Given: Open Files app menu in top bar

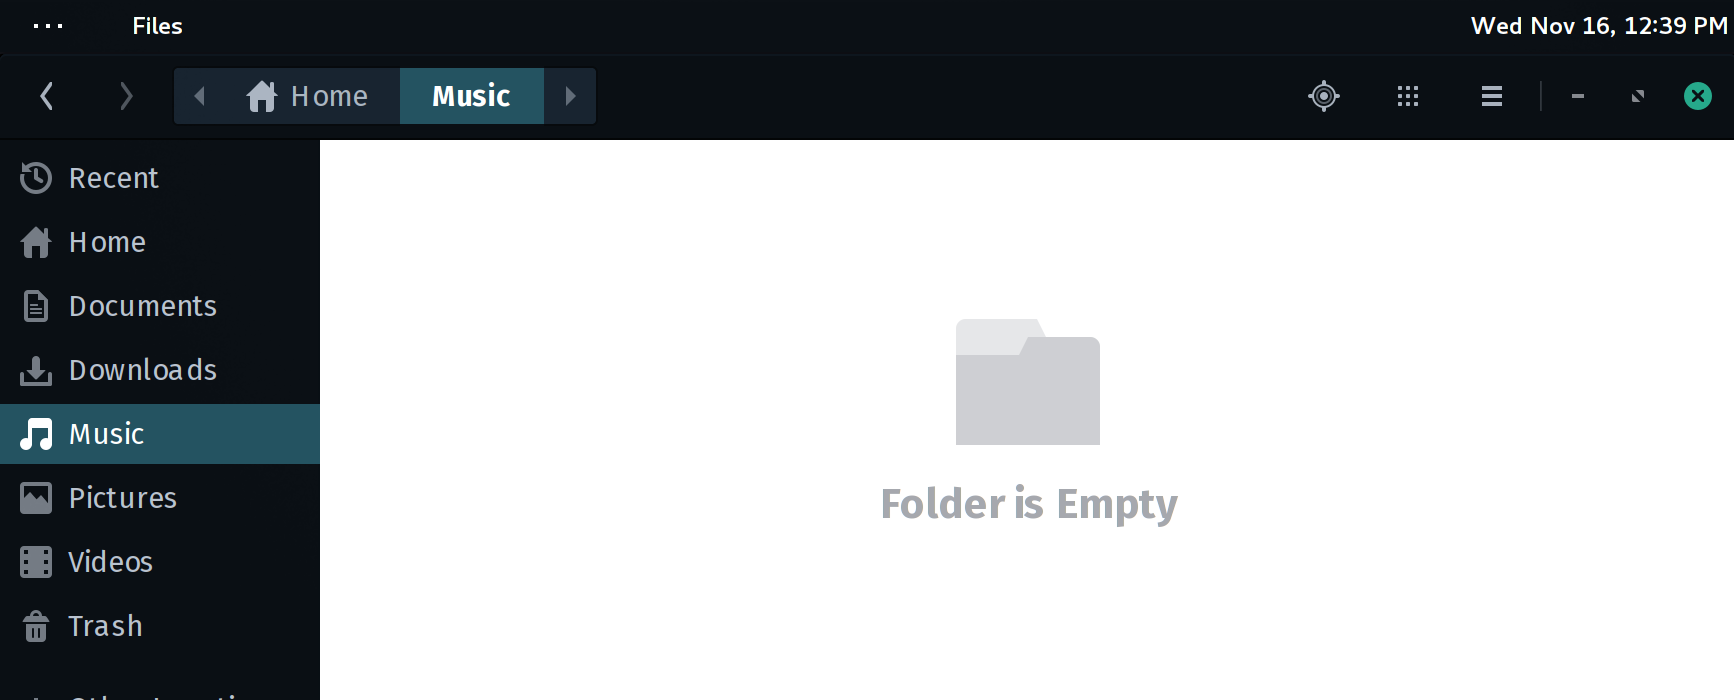Looking at the screenshot, I should click(x=157, y=26).
